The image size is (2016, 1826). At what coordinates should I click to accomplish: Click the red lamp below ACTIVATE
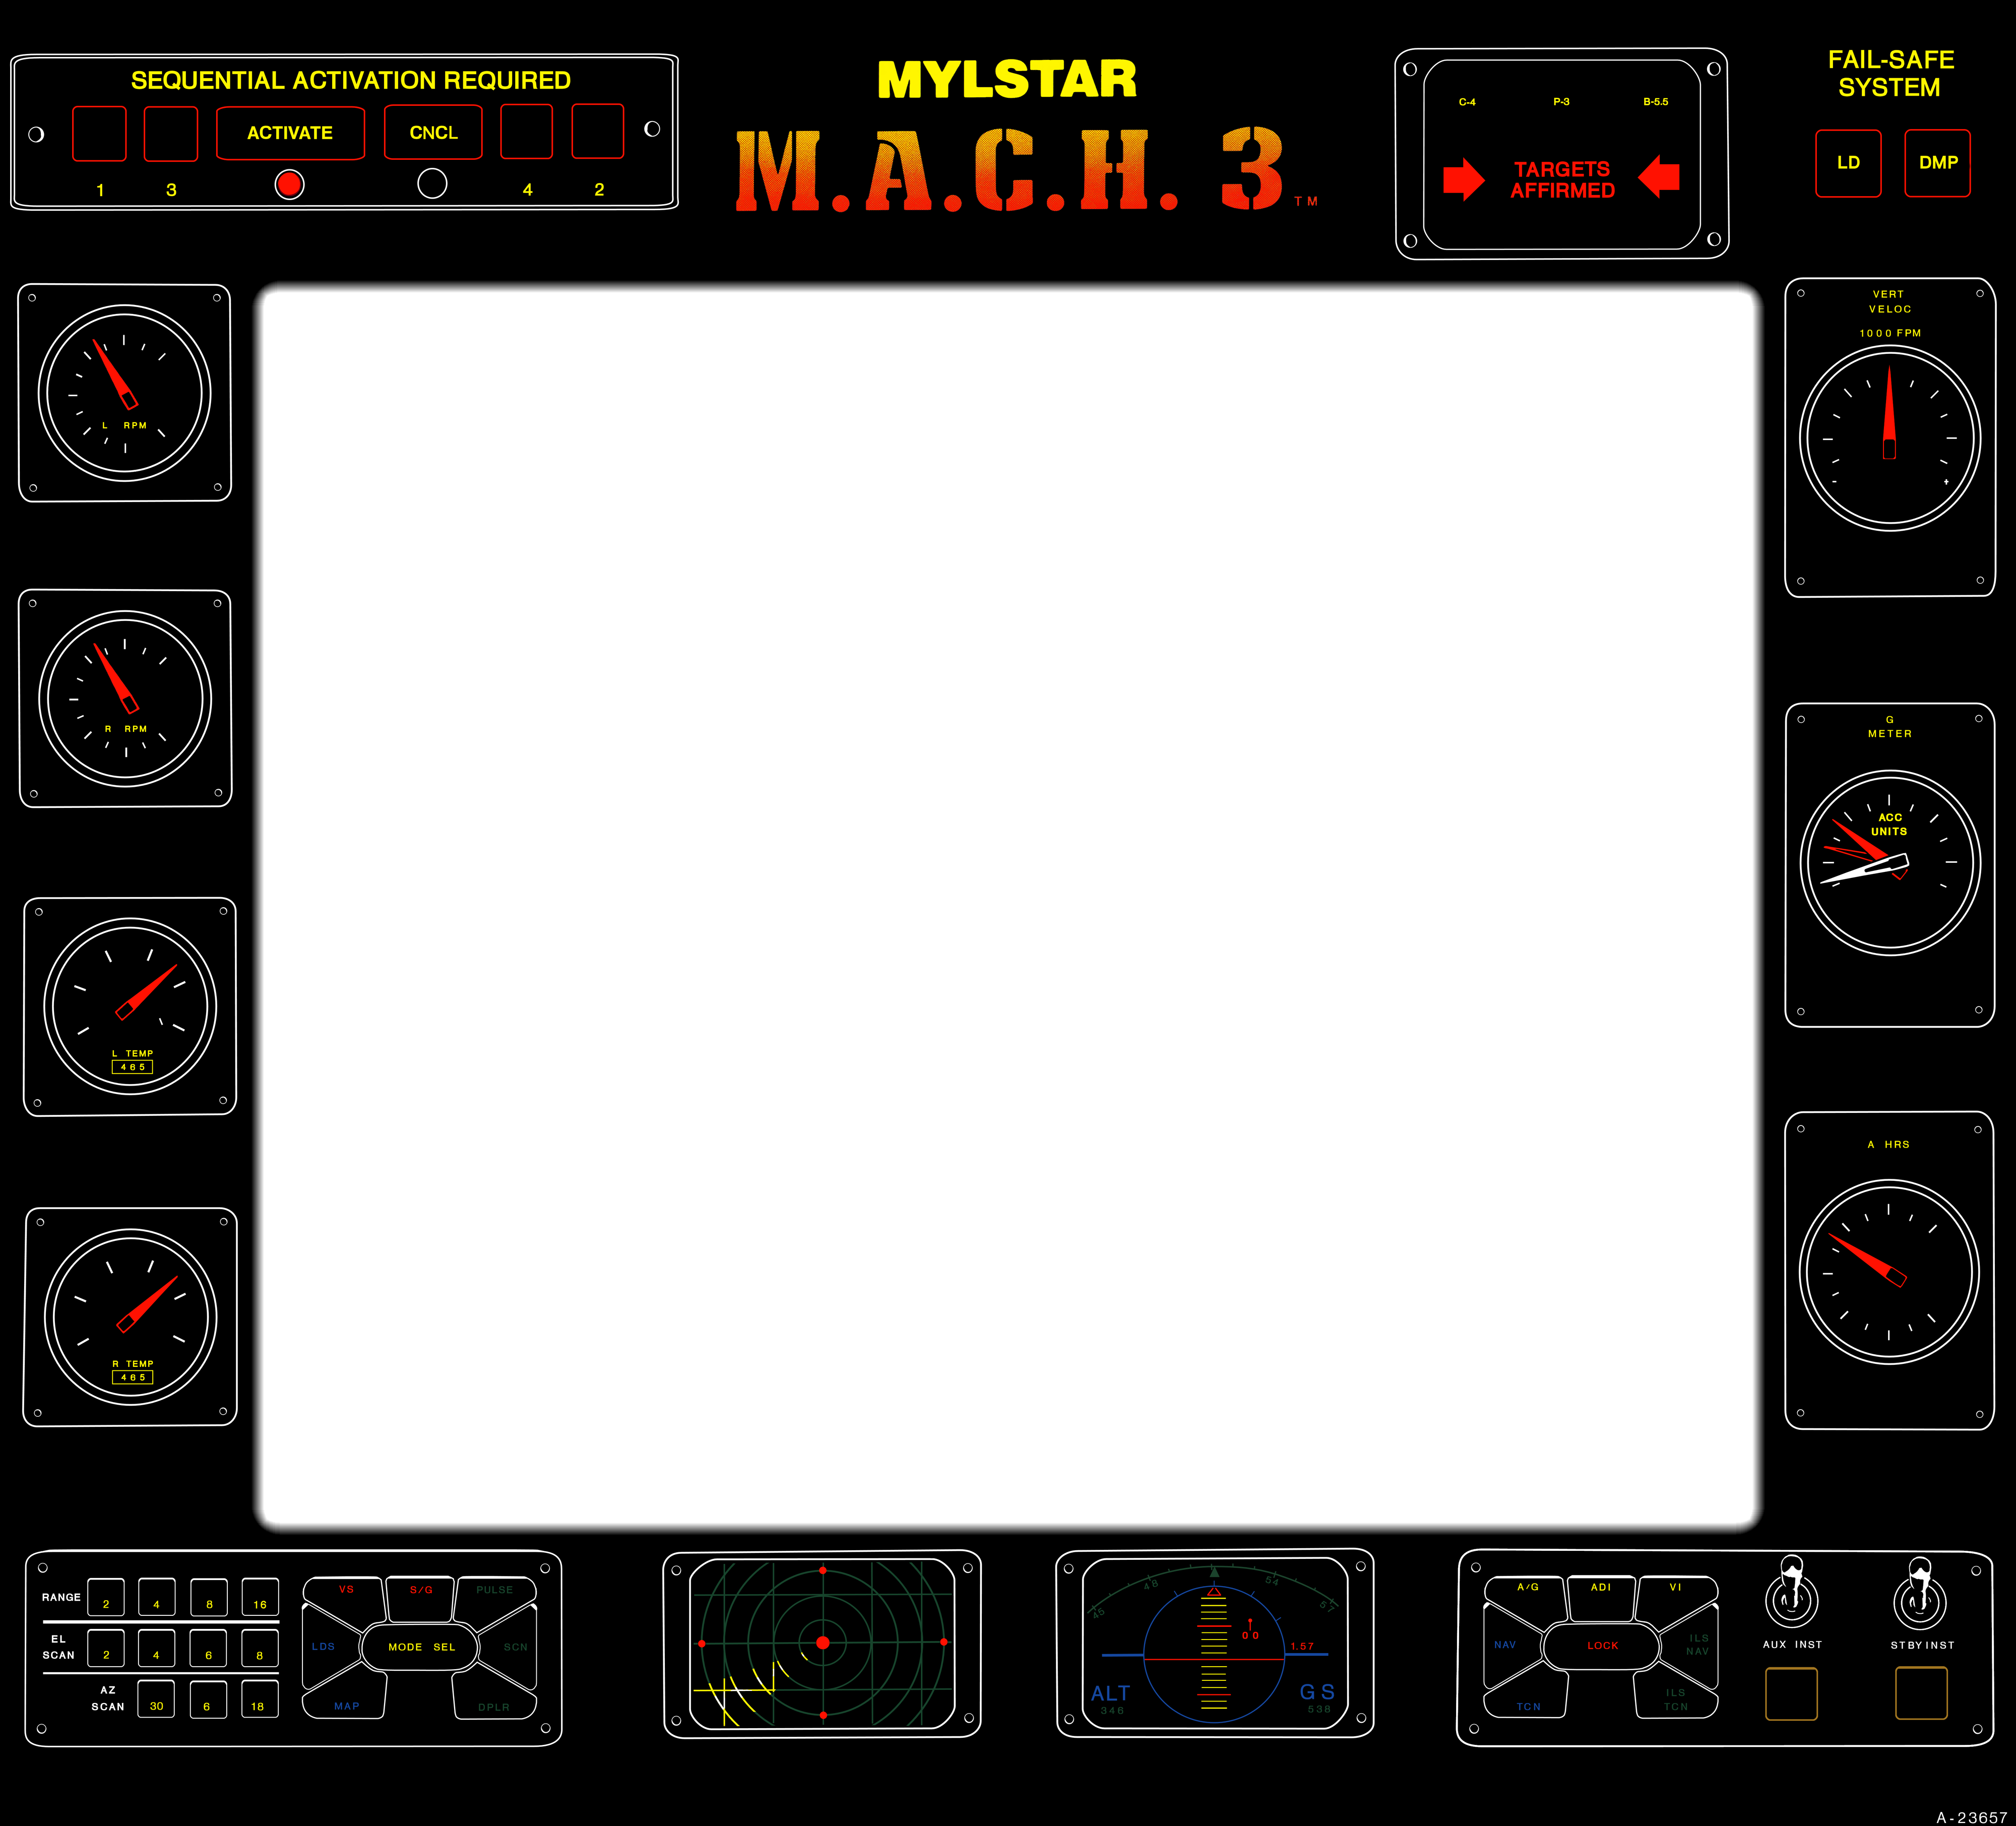289,184
